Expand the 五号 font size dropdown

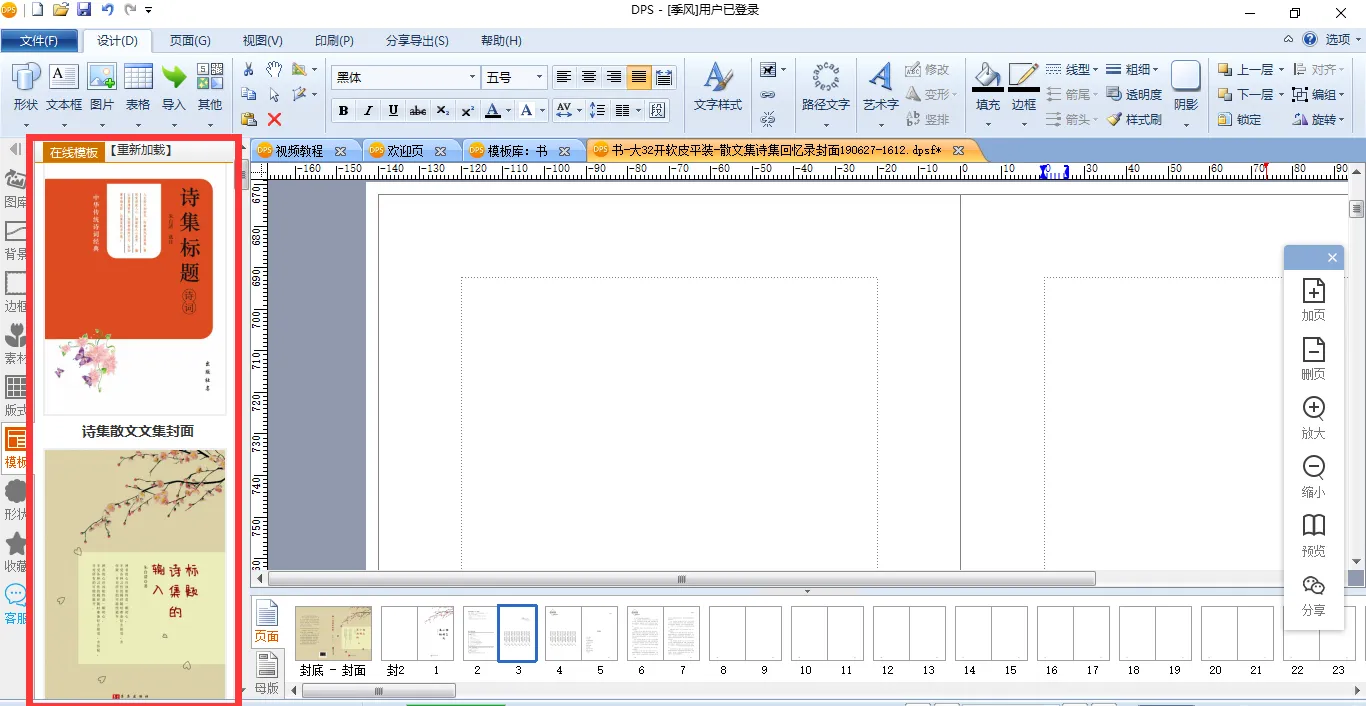coord(540,77)
